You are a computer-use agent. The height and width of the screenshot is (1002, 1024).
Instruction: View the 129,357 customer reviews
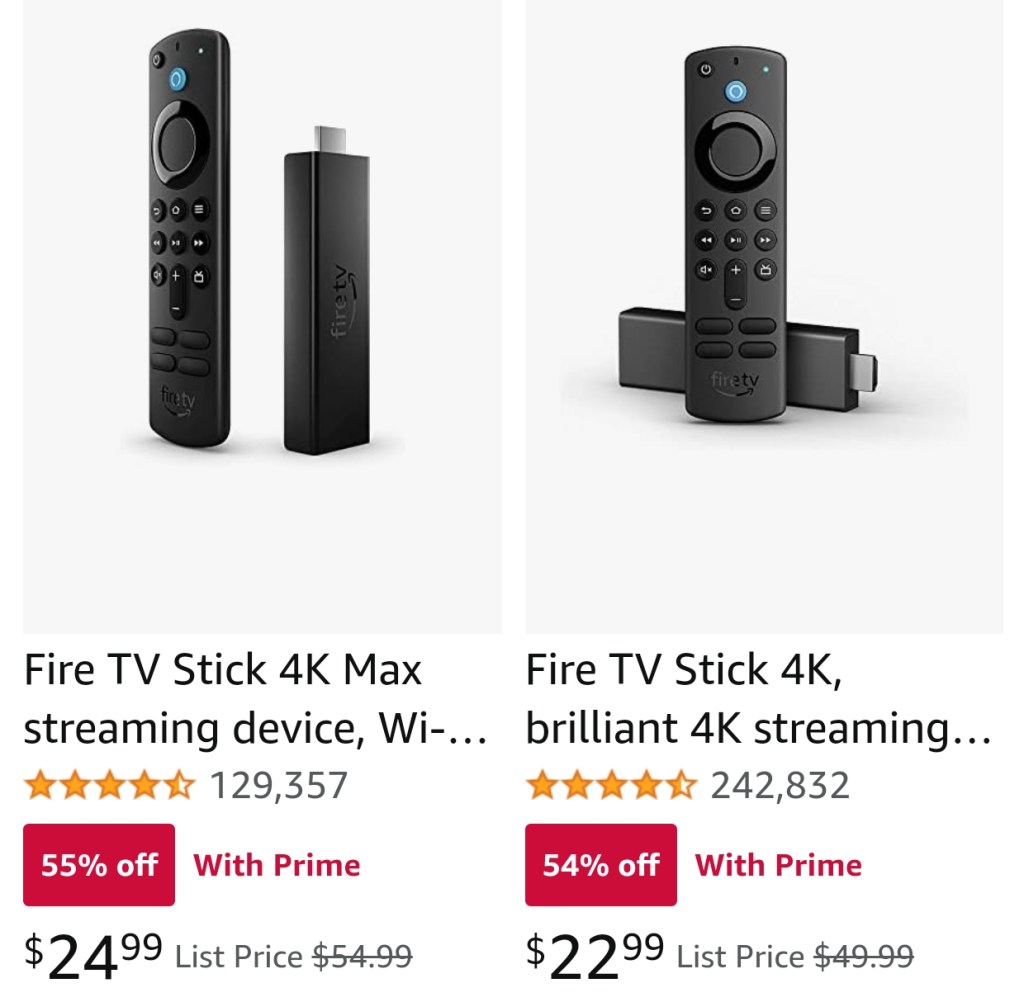278,785
